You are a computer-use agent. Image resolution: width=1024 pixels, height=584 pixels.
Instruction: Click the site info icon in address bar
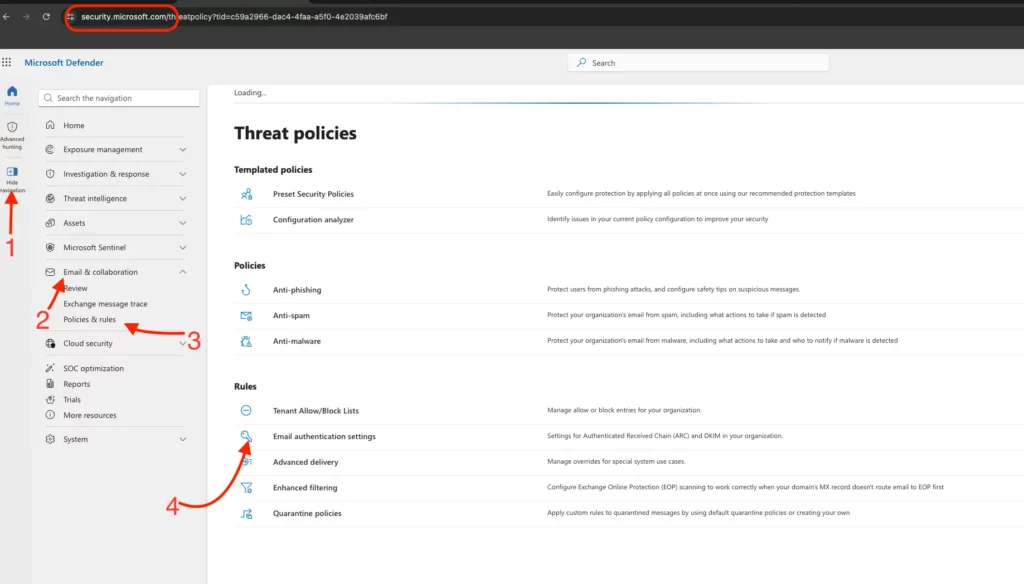point(71,16)
